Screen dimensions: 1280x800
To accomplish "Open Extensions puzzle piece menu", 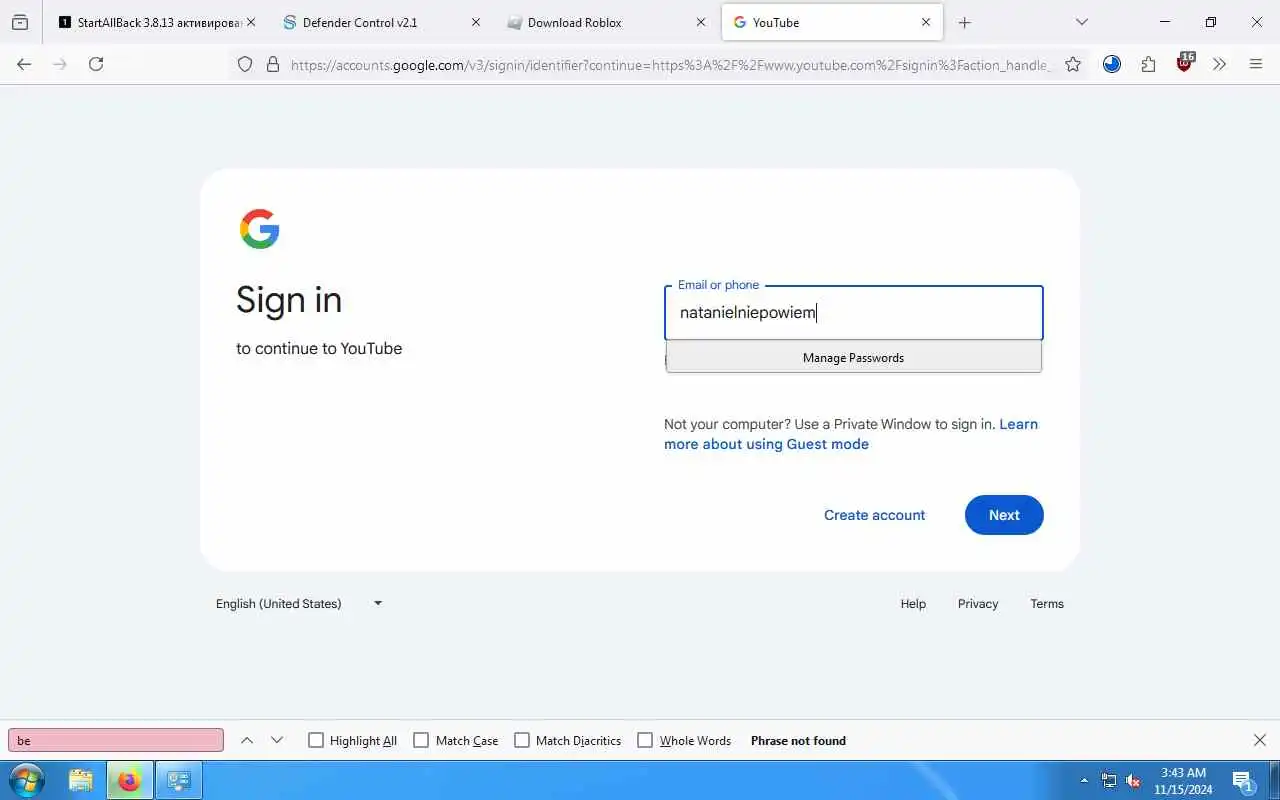I will 1148,64.
